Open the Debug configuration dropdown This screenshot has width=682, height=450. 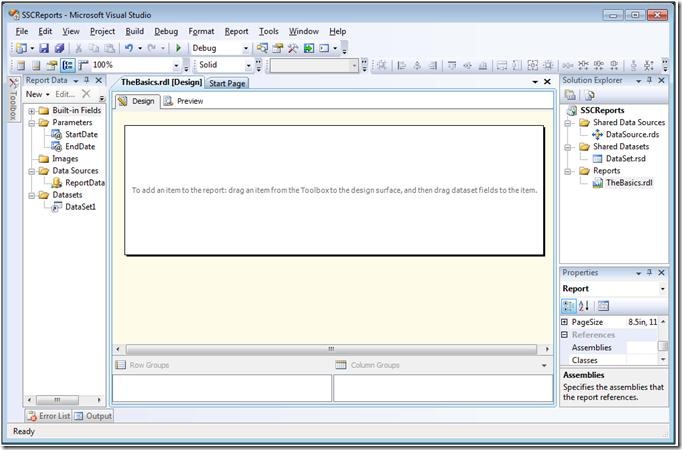point(246,48)
